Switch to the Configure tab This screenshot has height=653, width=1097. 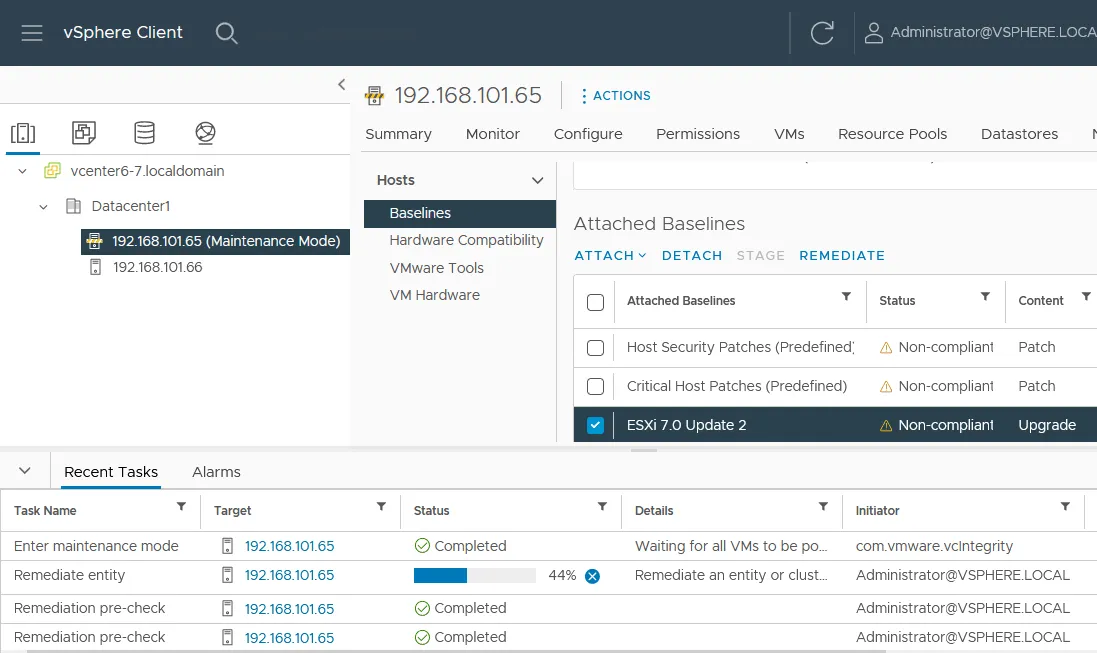(x=588, y=134)
